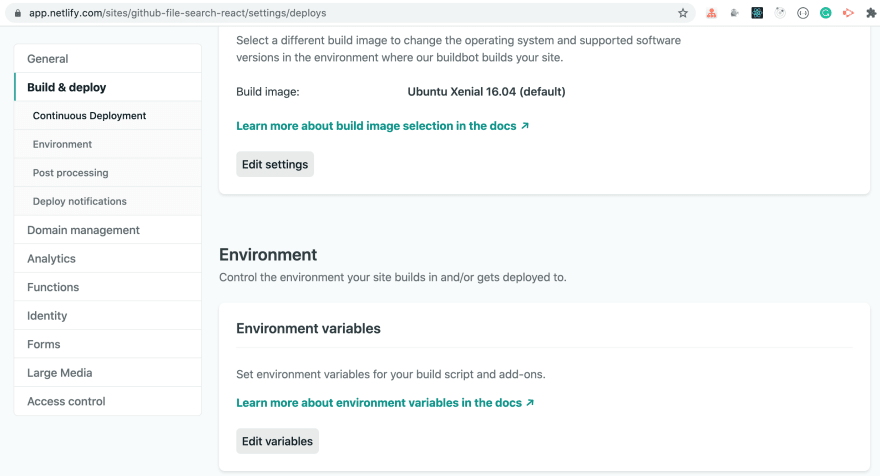The image size is (880, 476).
Task: Jump to the Environment subsection
Action: [108, 144]
